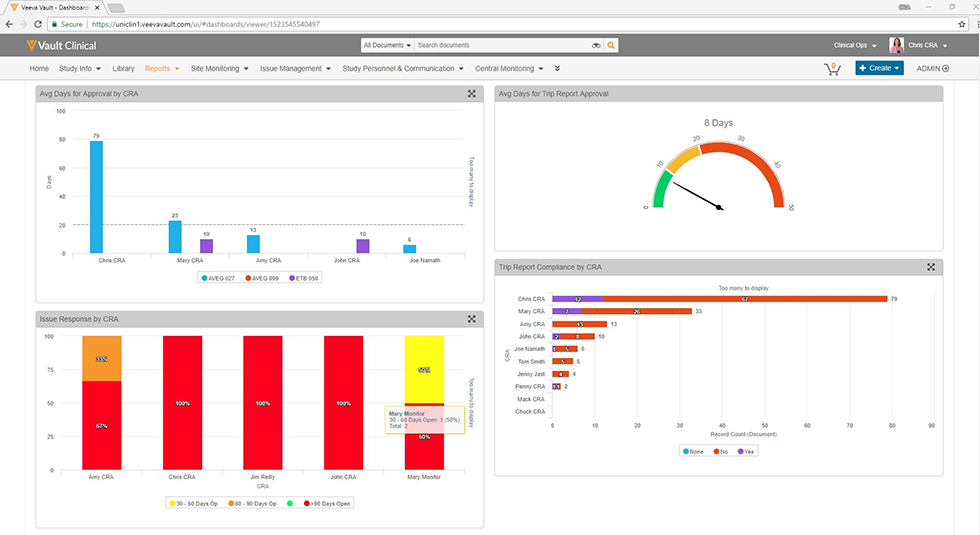
Task: Expand the Avg Days for Approval chart fullscreen
Action: 471,94
